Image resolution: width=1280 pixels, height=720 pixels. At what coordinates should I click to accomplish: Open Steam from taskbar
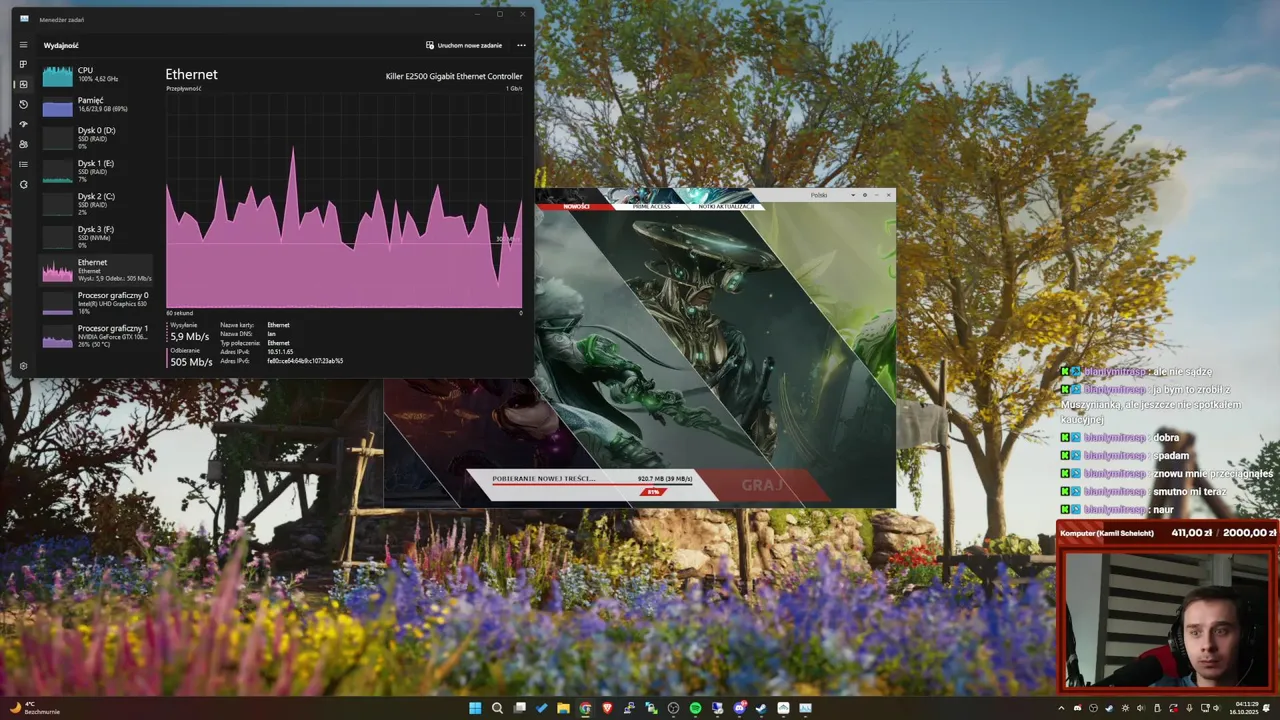pyautogui.click(x=761, y=708)
